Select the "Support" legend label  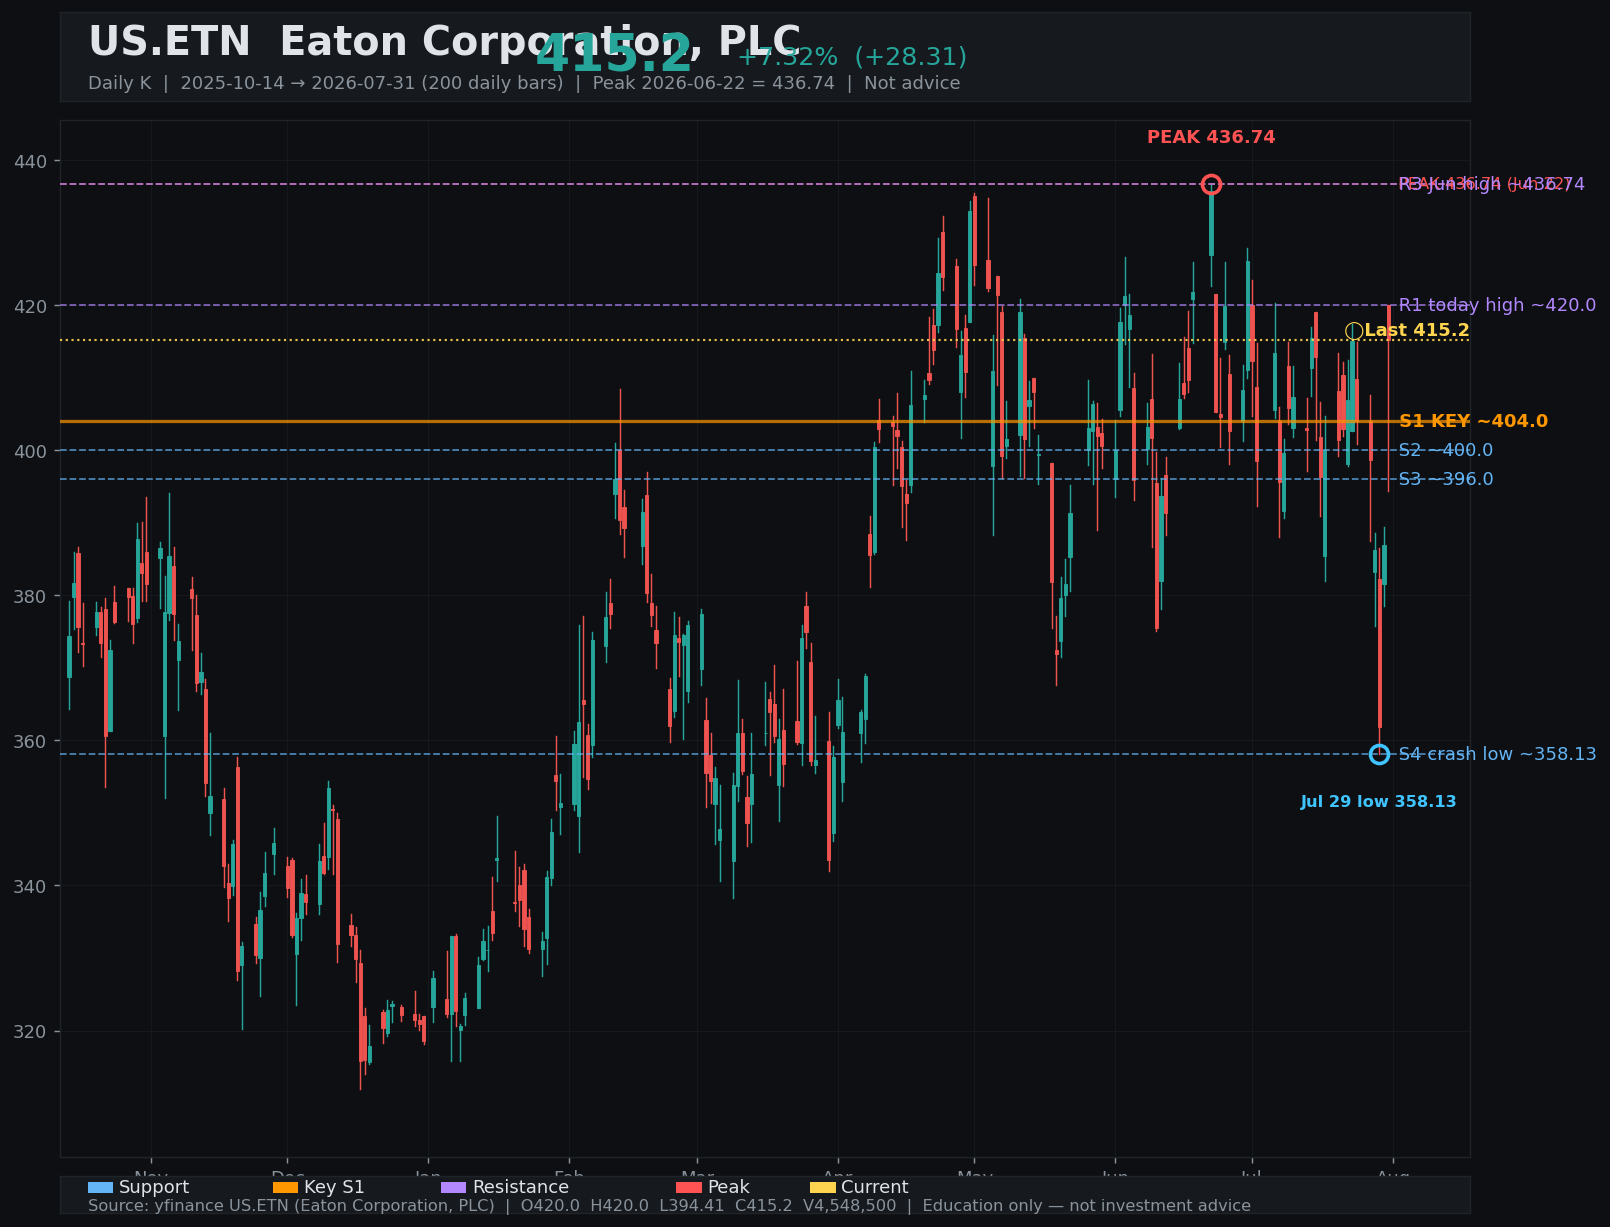[x=154, y=1187]
